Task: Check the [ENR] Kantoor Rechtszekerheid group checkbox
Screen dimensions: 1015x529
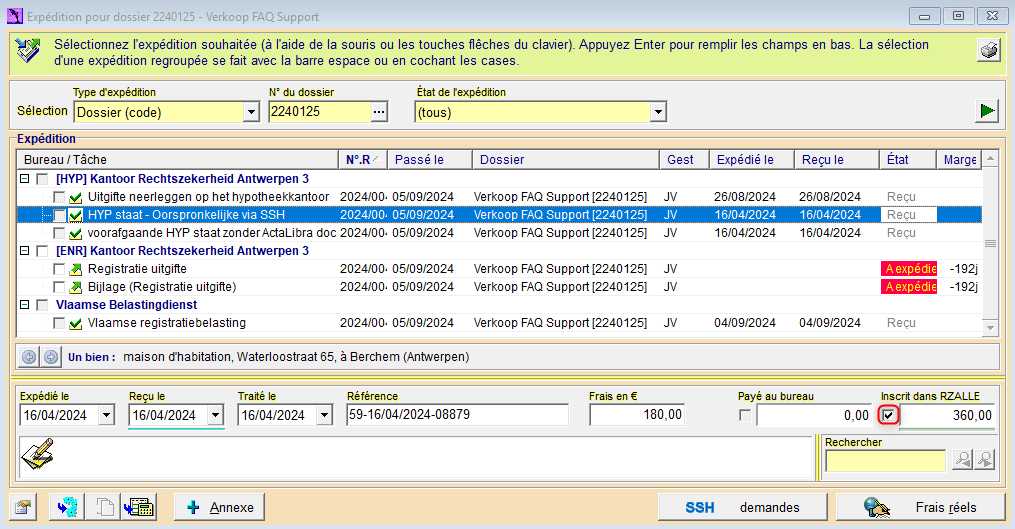Action: [x=42, y=251]
